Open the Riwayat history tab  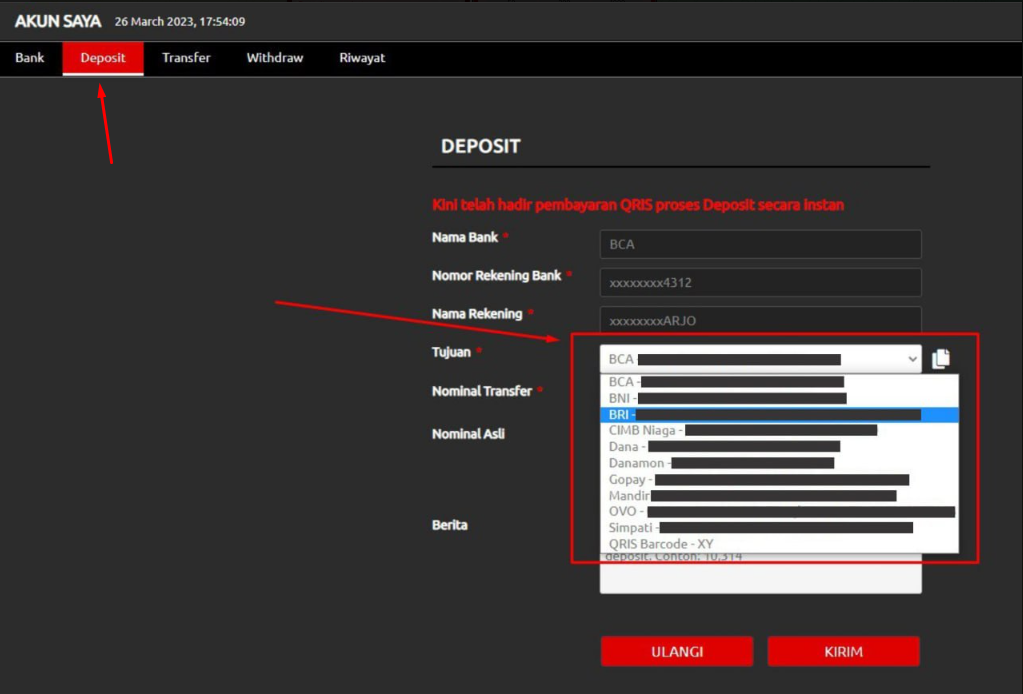362,58
